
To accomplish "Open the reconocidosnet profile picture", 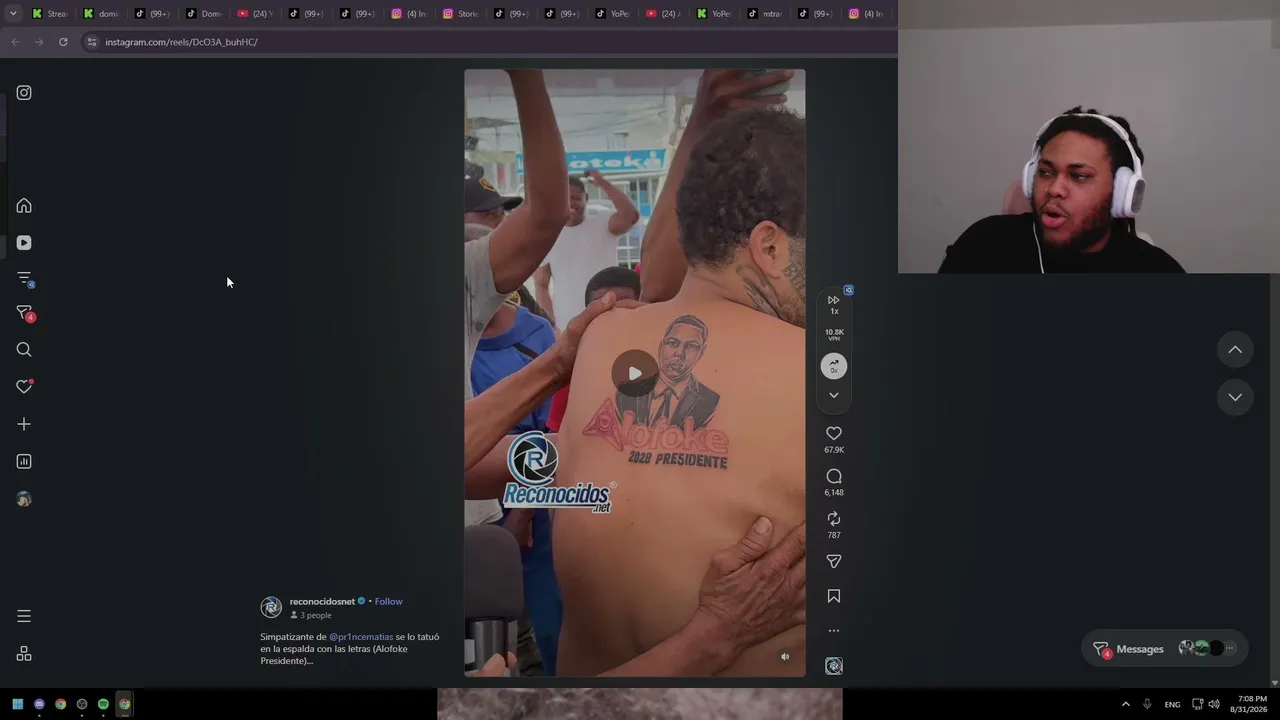I will click(x=271, y=607).
